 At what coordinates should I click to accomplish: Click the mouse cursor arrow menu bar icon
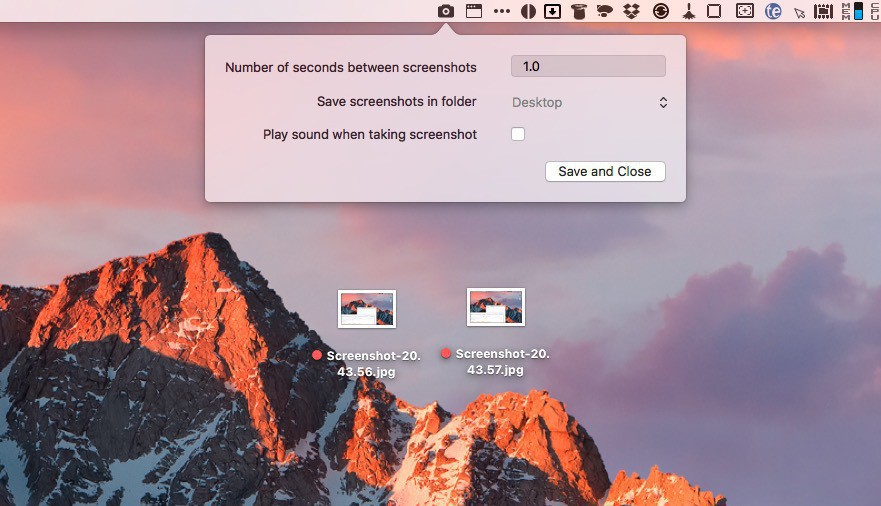(800, 12)
